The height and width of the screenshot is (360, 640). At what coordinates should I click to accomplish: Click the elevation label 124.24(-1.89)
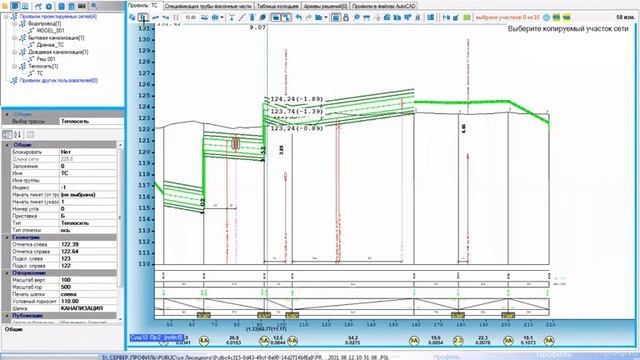[x=297, y=99]
